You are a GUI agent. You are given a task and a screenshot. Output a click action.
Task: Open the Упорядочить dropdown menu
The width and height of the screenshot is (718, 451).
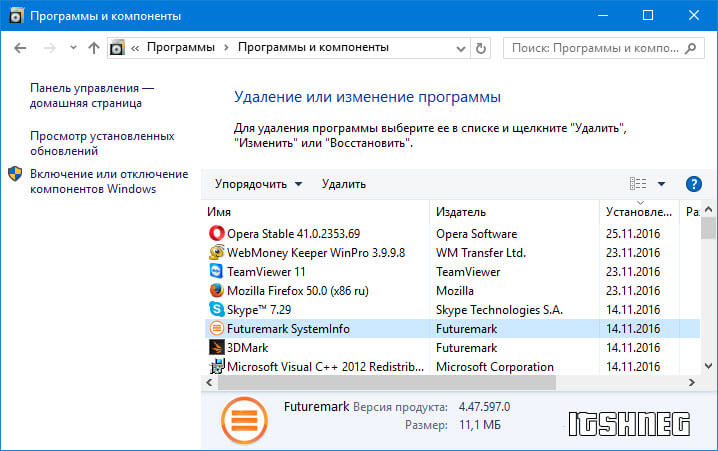257,184
